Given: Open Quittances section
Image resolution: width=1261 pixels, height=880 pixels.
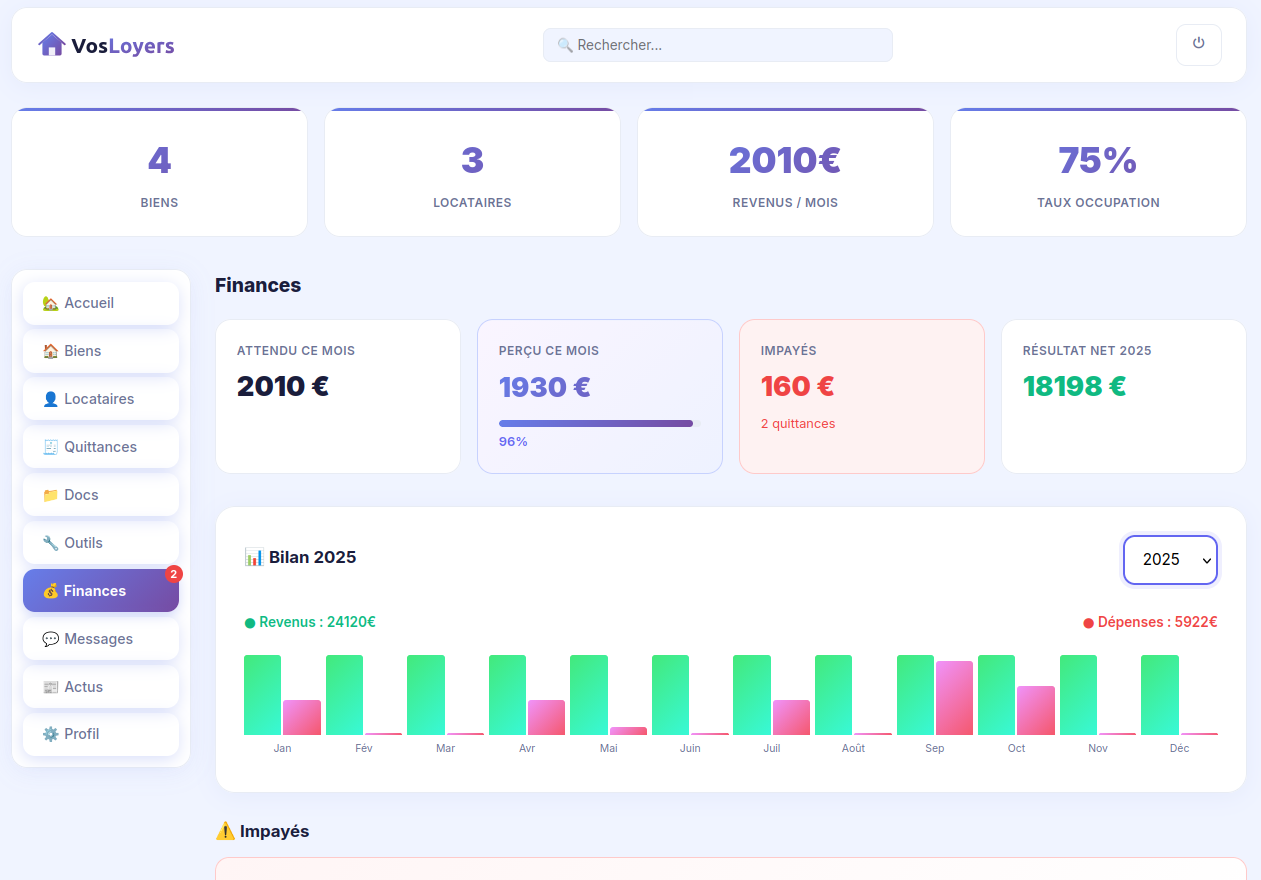Looking at the screenshot, I should click(101, 447).
